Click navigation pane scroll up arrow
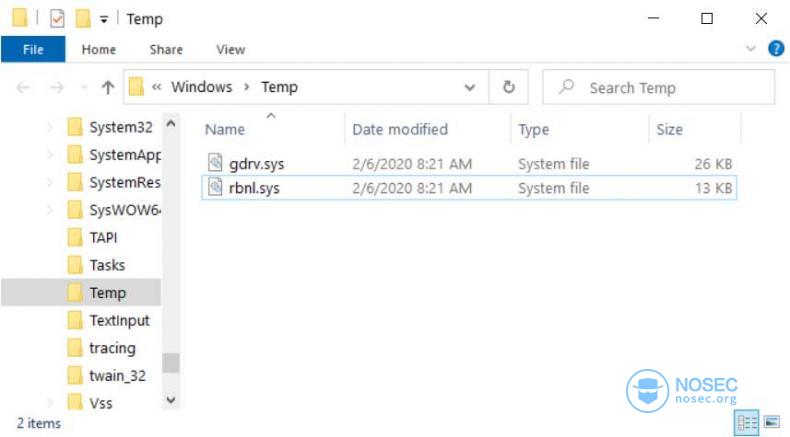This screenshot has height=437, width=790. pyautogui.click(x=171, y=123)
